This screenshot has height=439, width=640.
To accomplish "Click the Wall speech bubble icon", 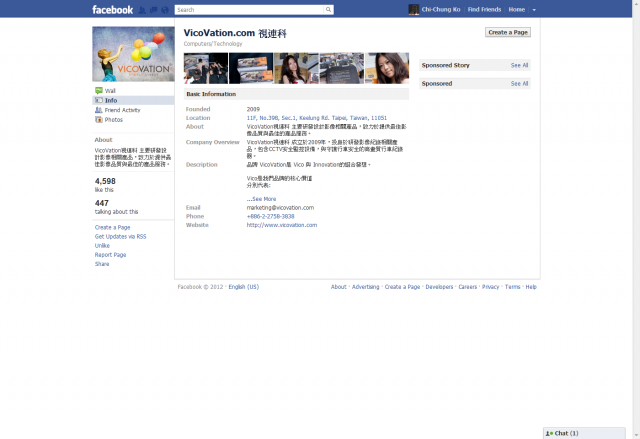I will coord(98,91).
